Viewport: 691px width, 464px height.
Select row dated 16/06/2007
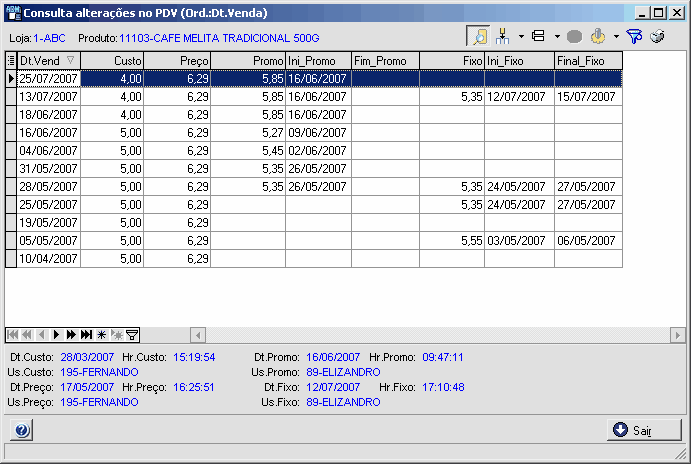pos(314,133)
